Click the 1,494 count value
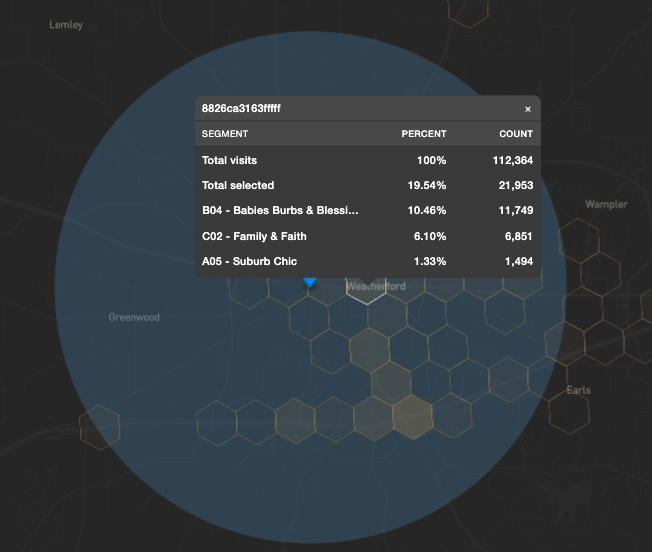 519,261
